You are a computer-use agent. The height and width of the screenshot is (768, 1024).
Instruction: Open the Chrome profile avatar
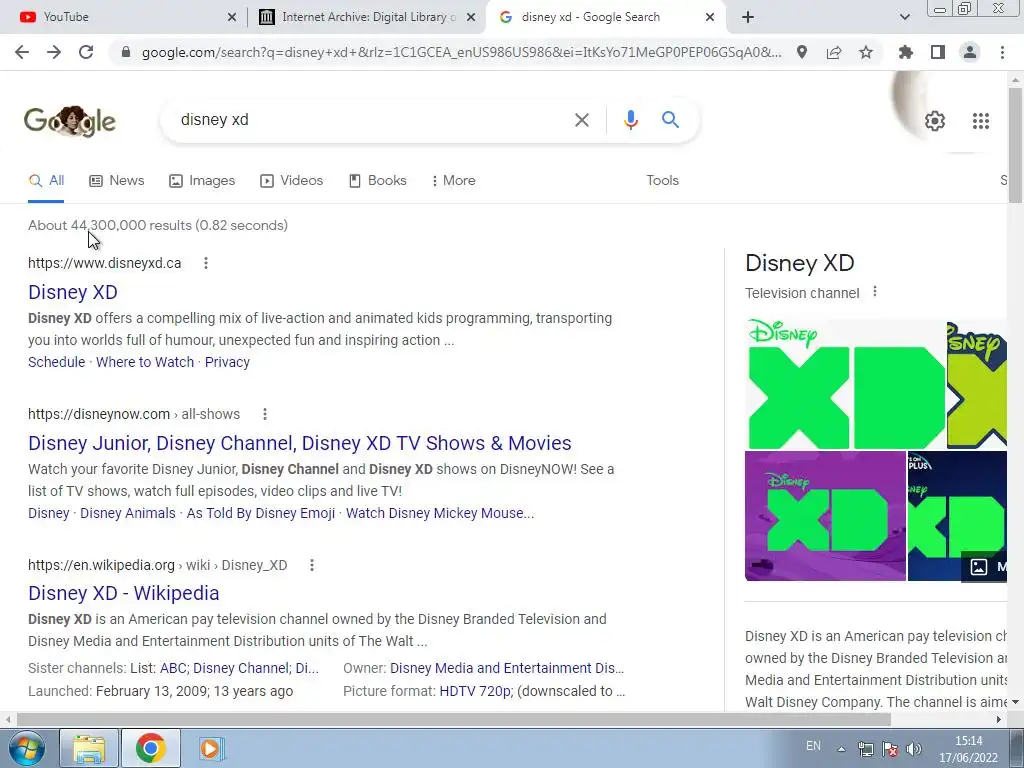tap(970, 52)
